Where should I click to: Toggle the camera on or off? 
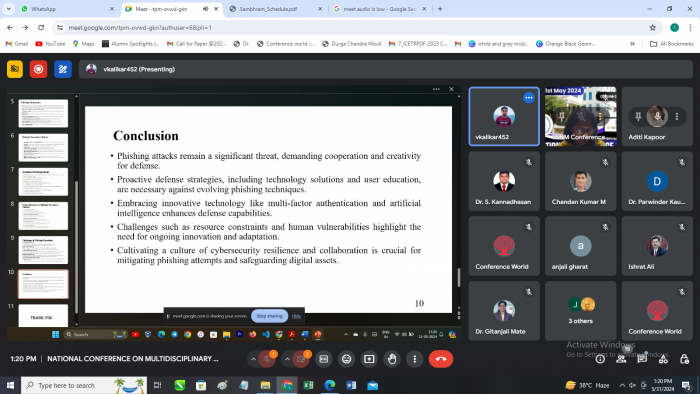[301, 359]
